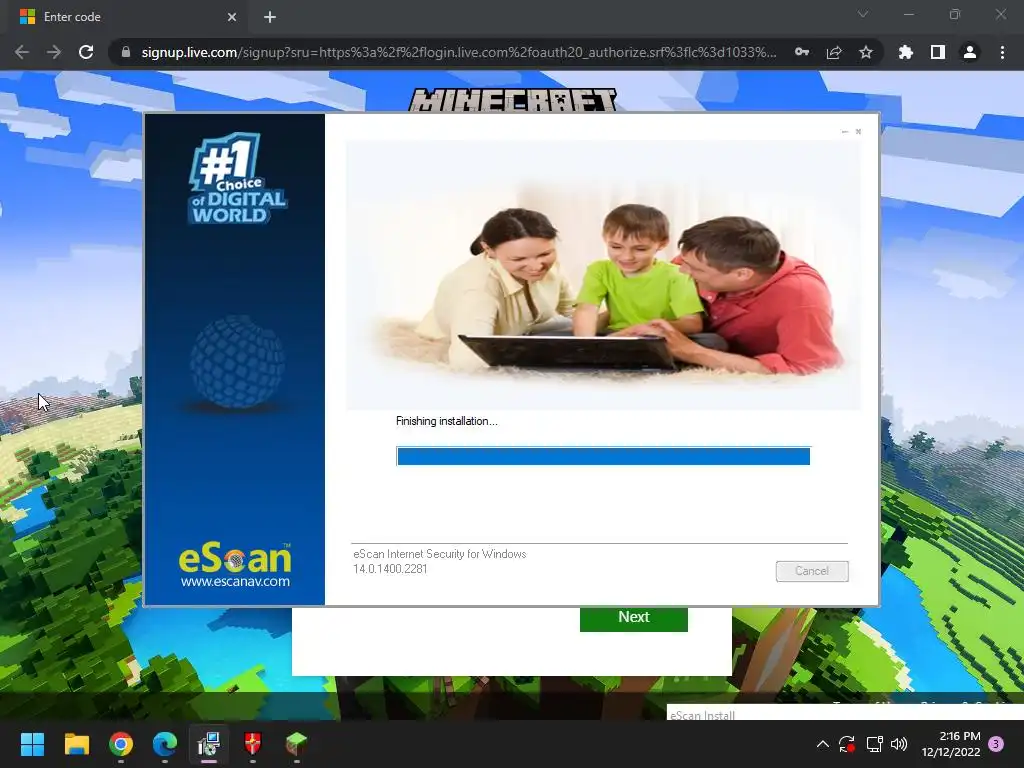Click the sync status tray icon
The image size is (1024, 768).
click(x=847, y=744)
